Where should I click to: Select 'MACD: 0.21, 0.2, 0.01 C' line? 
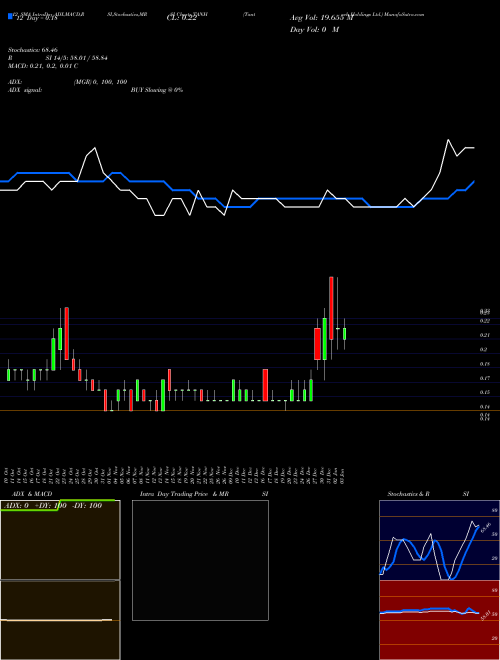[43, 66]
